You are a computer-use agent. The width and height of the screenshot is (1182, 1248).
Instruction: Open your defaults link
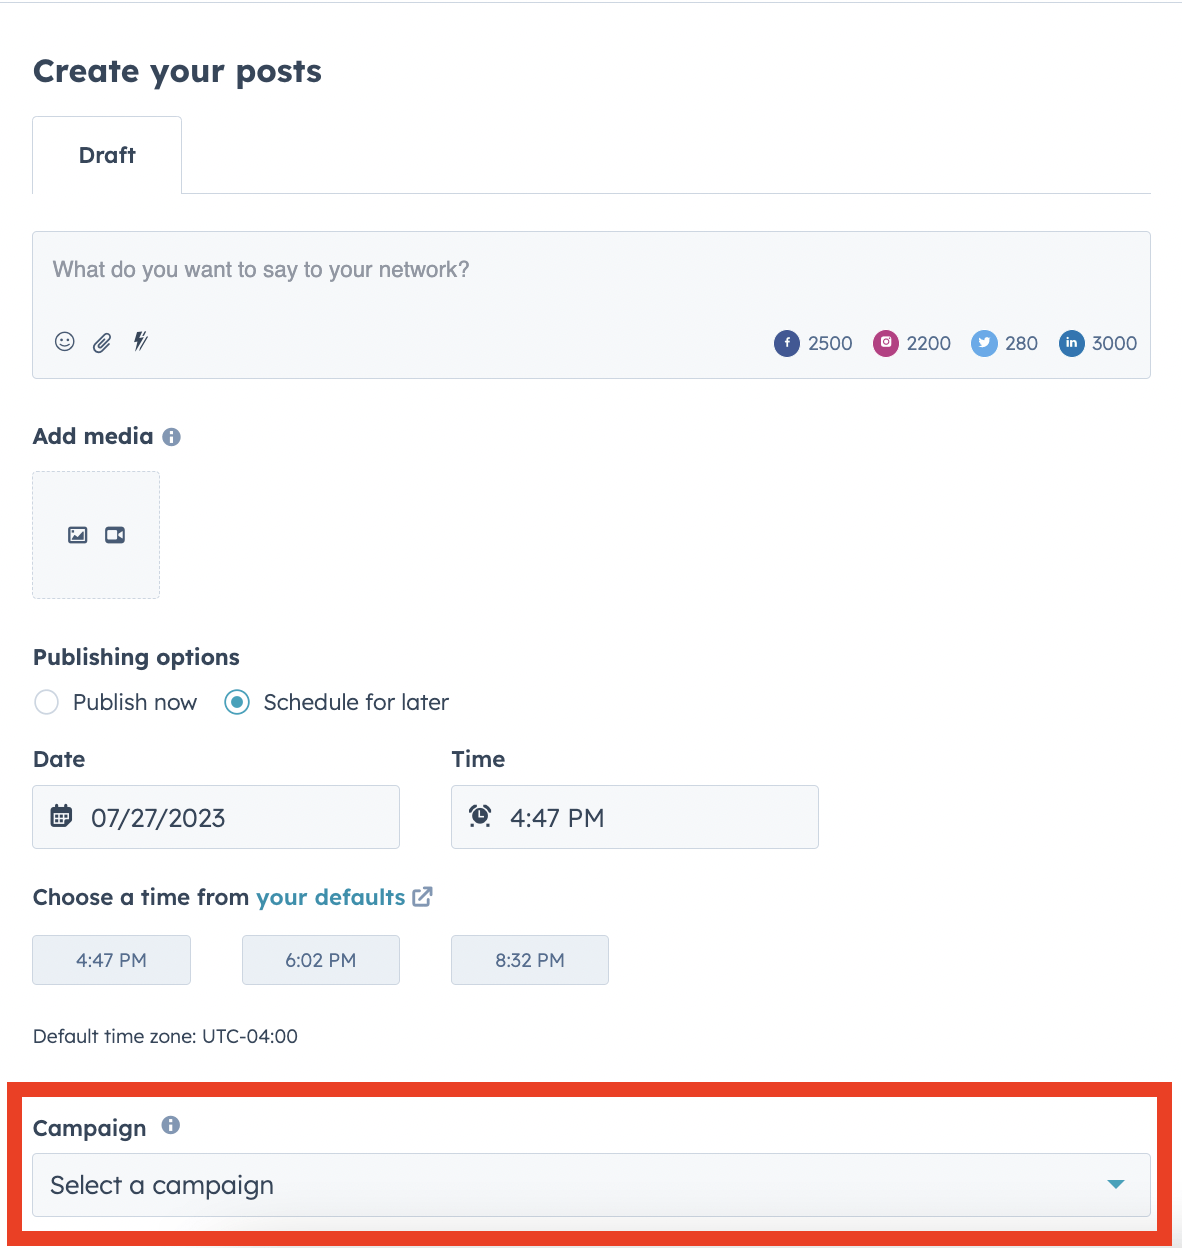click(x=331, y=897)
